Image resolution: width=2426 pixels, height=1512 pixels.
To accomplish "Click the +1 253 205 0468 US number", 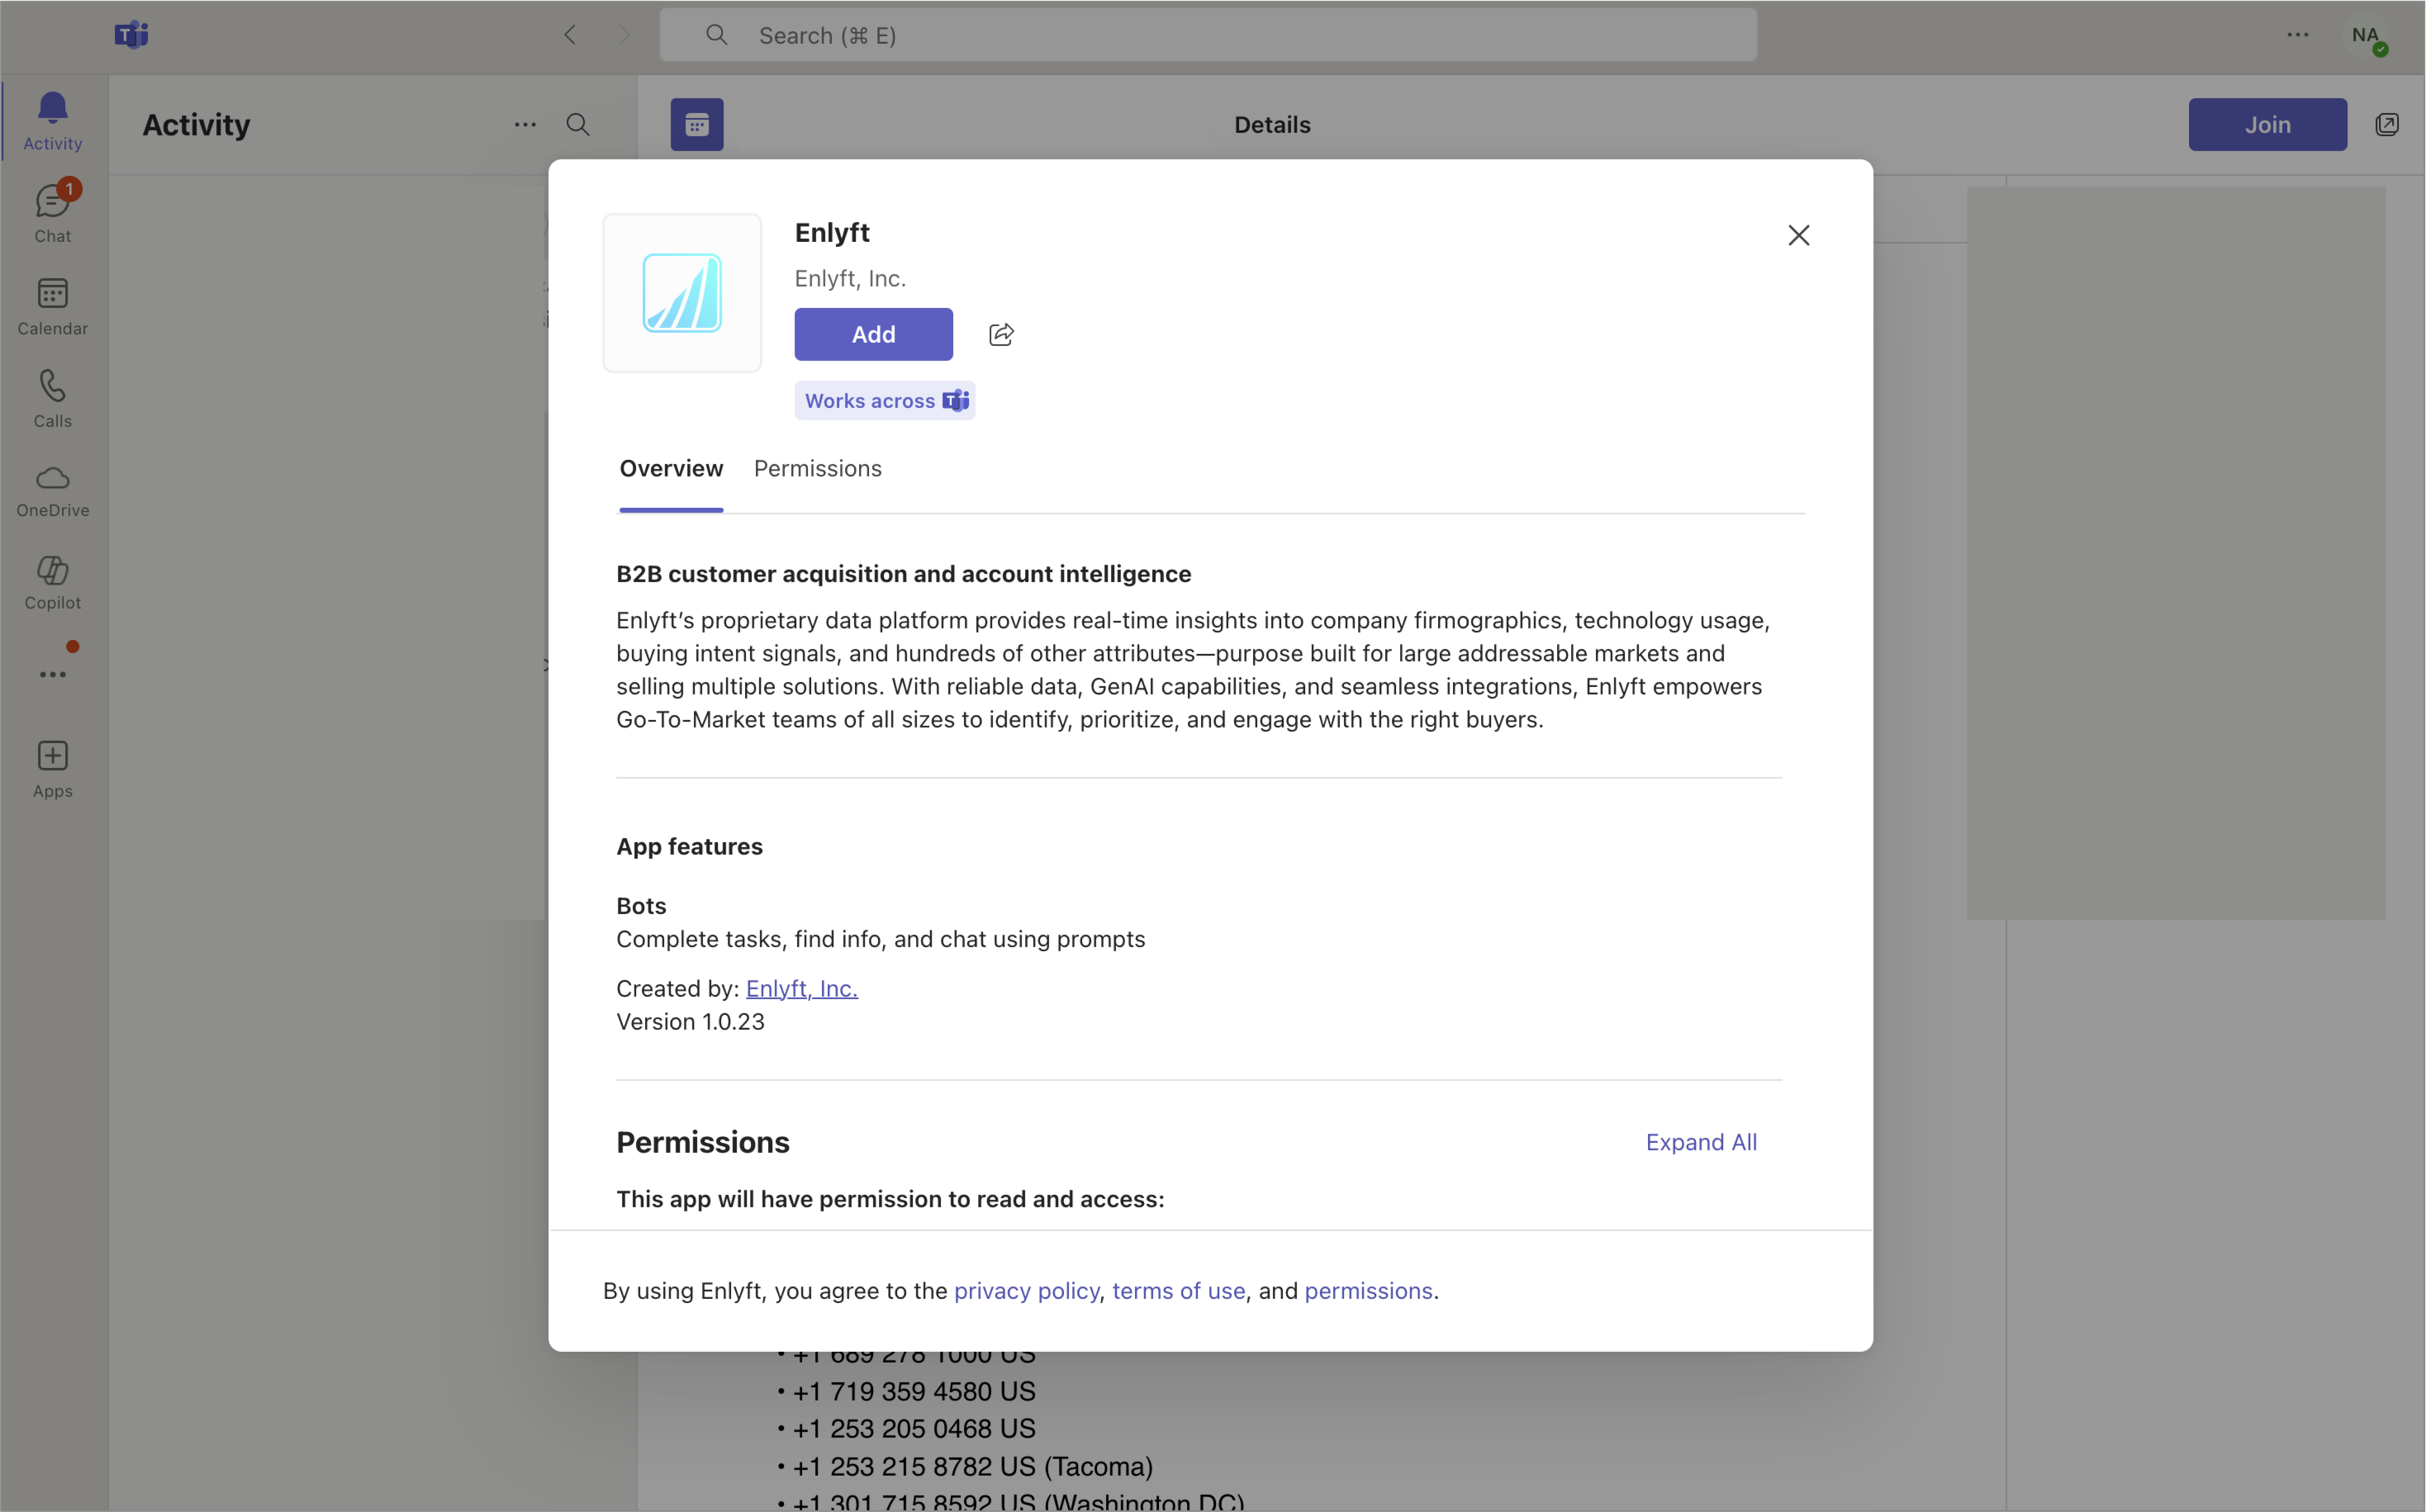I will pos(914,1429).
